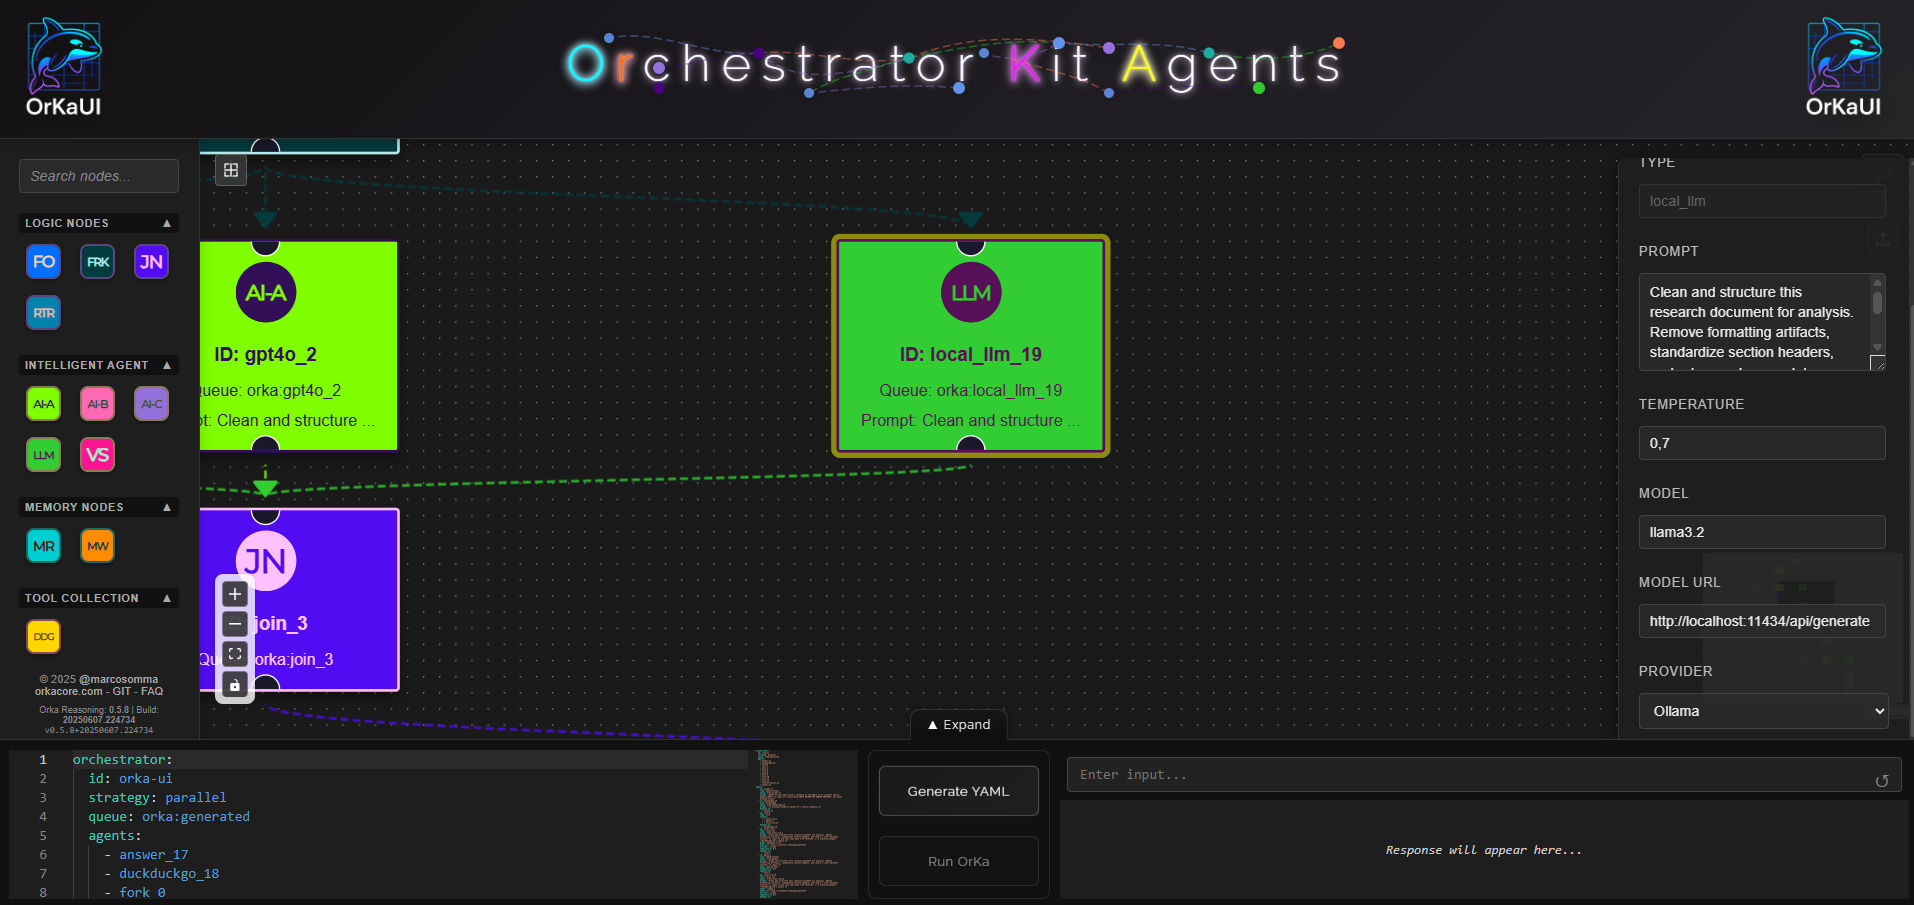
Task: Select the VS agent icon
Action: point(97,454)
